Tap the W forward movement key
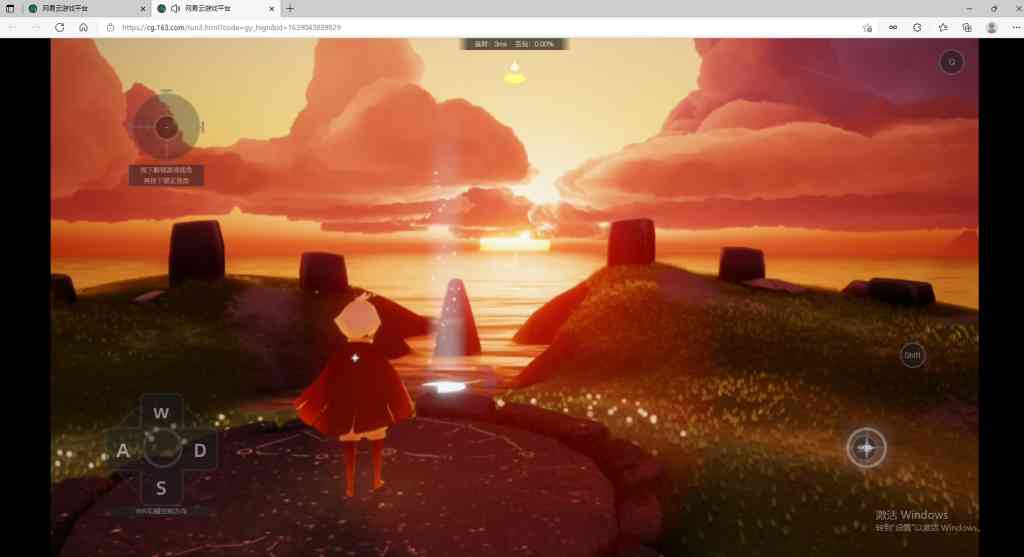This screenshot has width=1024, height=557. coord(161,413)
